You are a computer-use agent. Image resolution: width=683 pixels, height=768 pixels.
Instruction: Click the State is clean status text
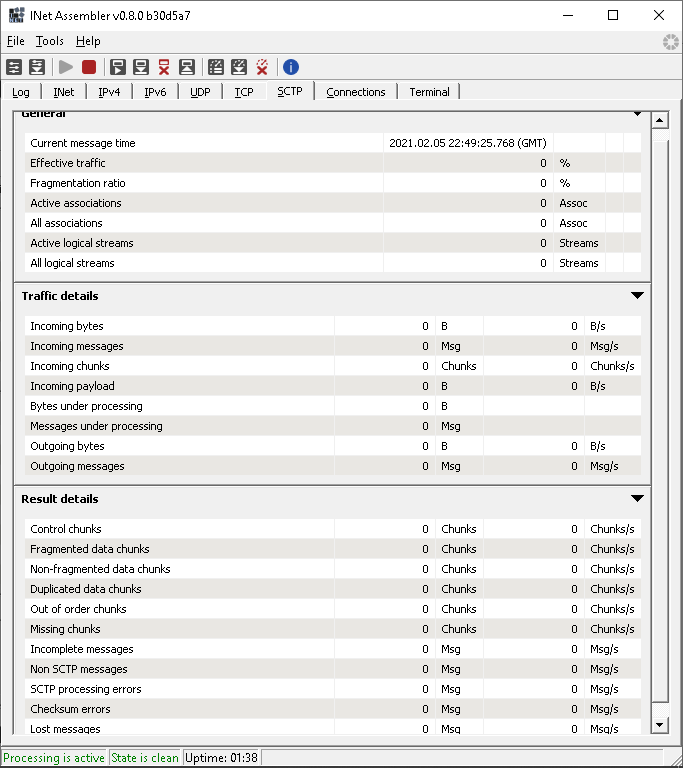point(145,758)
